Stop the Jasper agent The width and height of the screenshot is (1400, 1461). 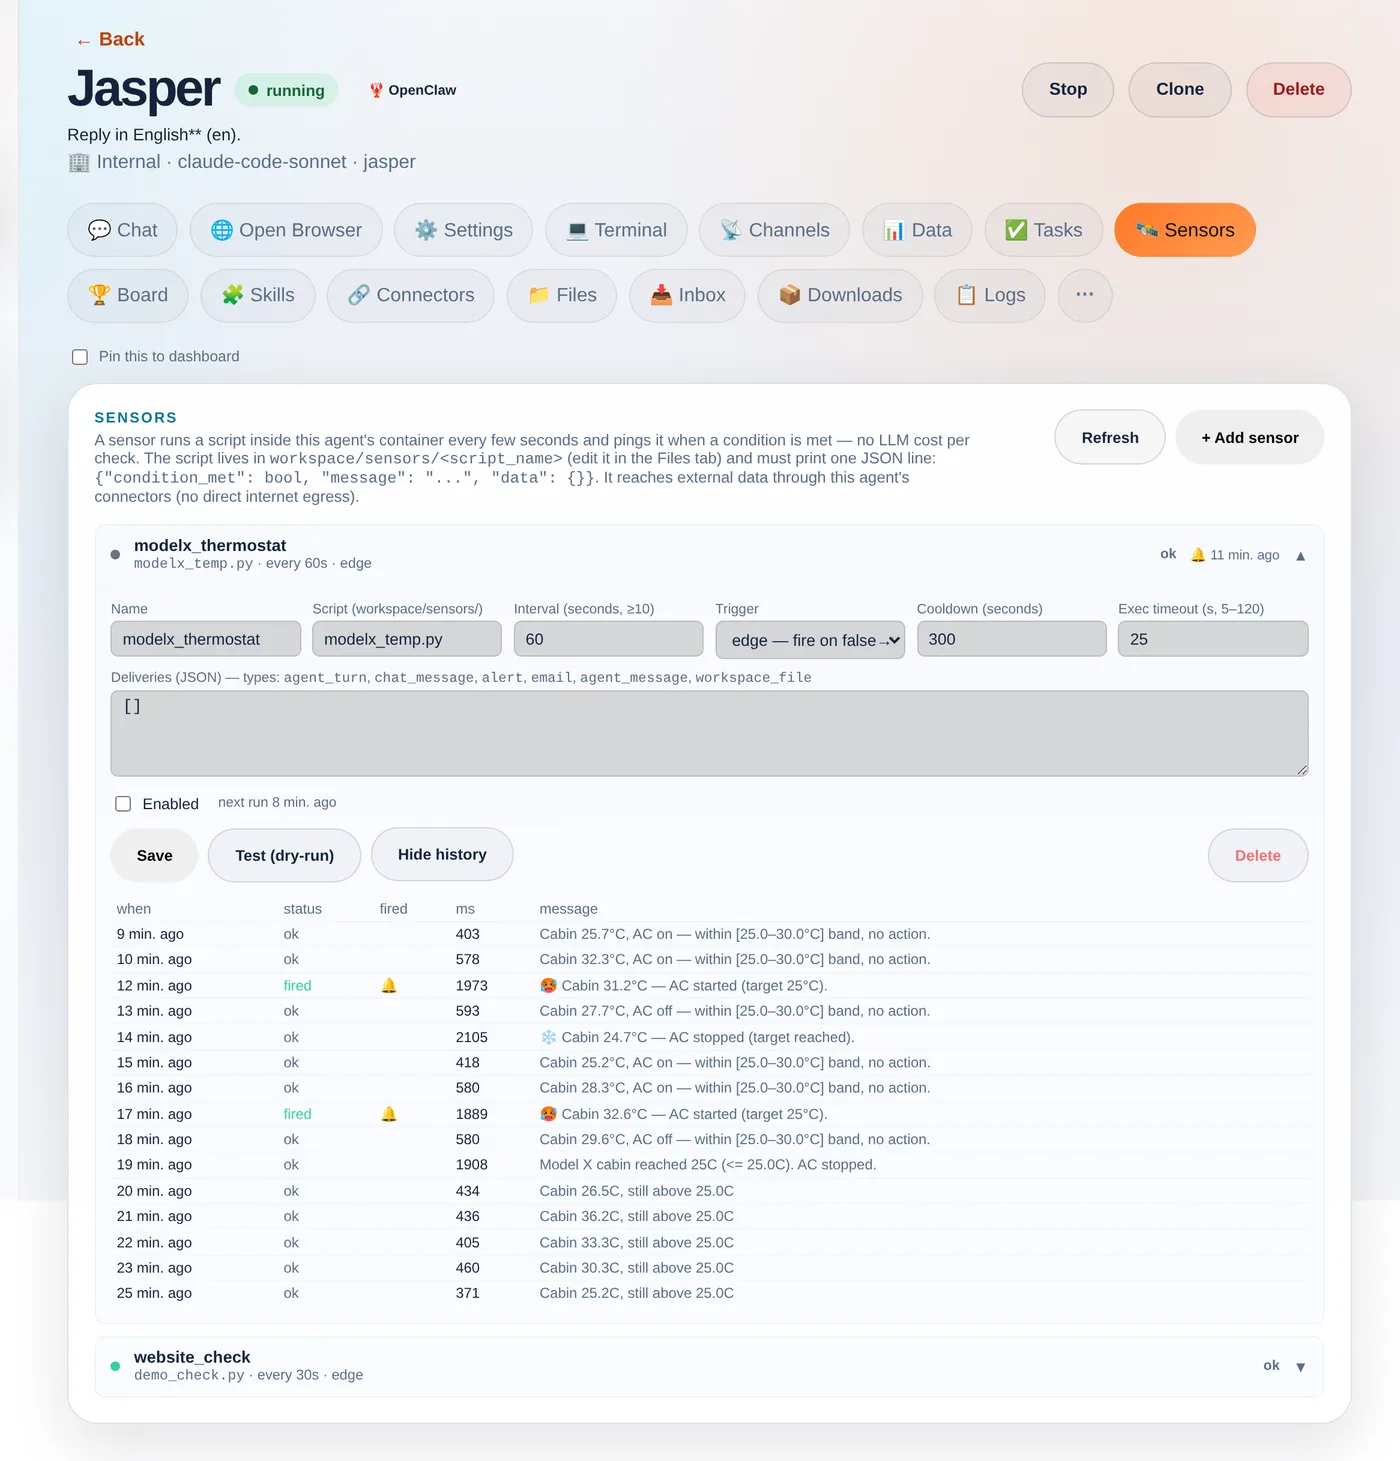pyautogui.click(x=1068, y=89)
